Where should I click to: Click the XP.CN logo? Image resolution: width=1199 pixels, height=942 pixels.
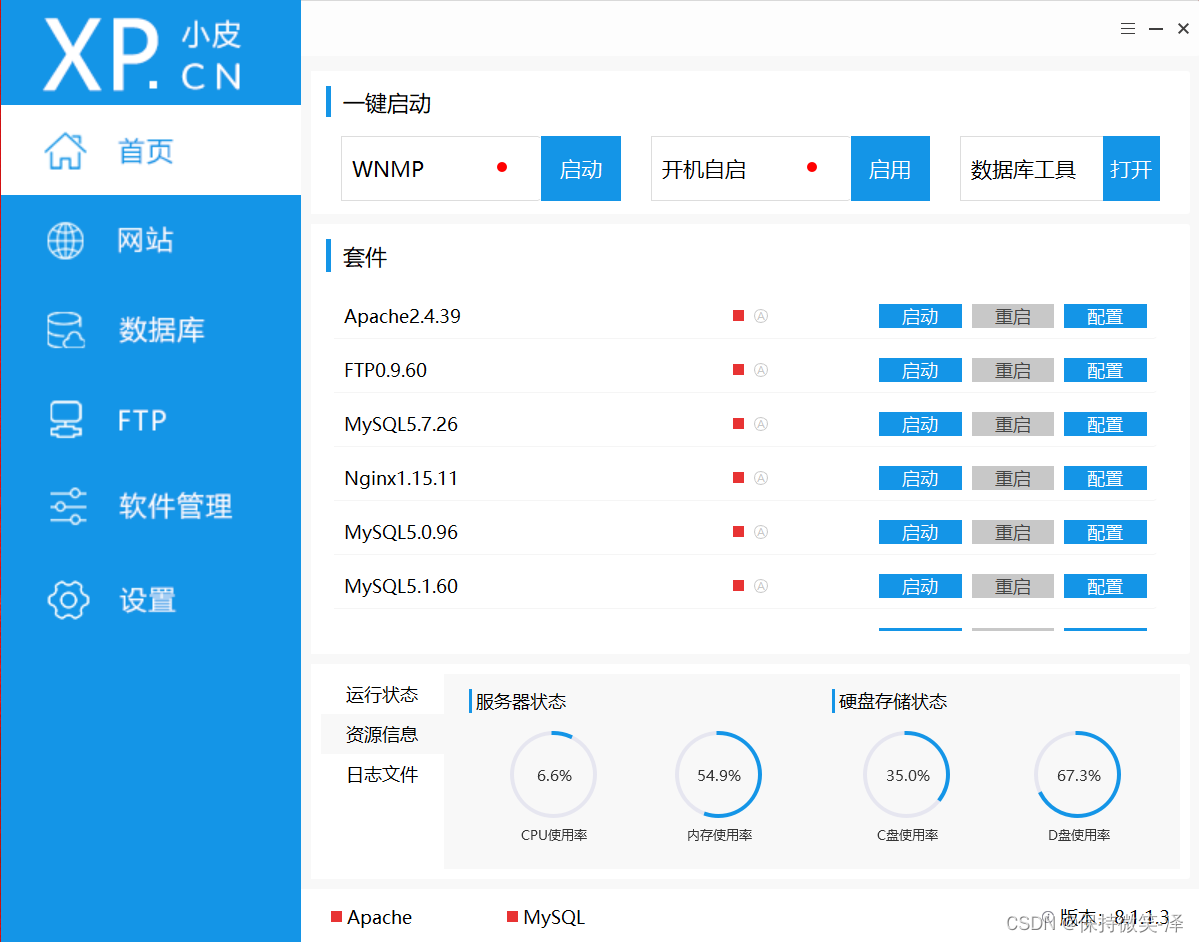(143, 54)
